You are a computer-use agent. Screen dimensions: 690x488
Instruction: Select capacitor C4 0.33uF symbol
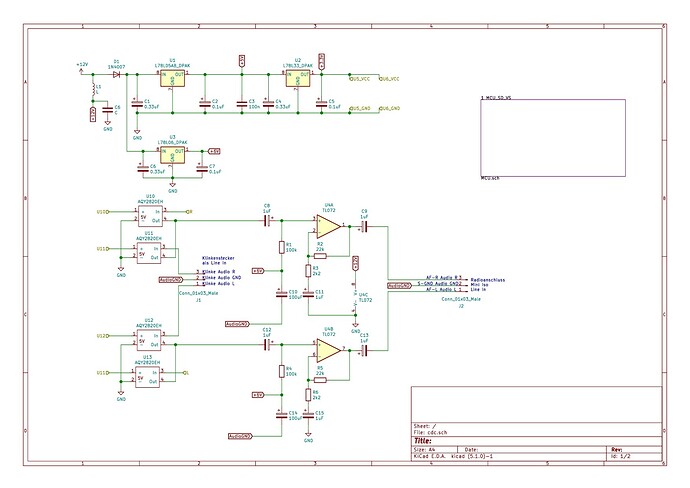pos(268,104)
